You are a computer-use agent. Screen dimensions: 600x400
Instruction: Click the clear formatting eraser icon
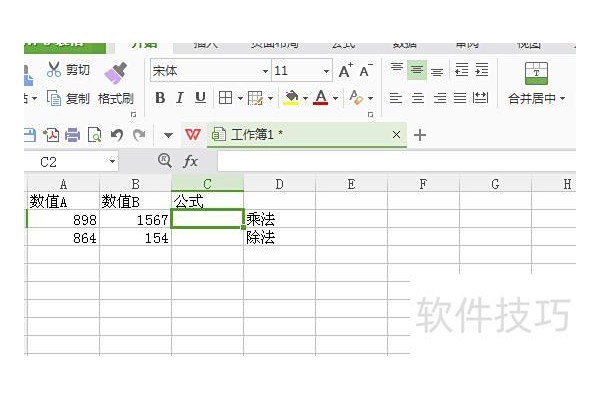point(356,98)
